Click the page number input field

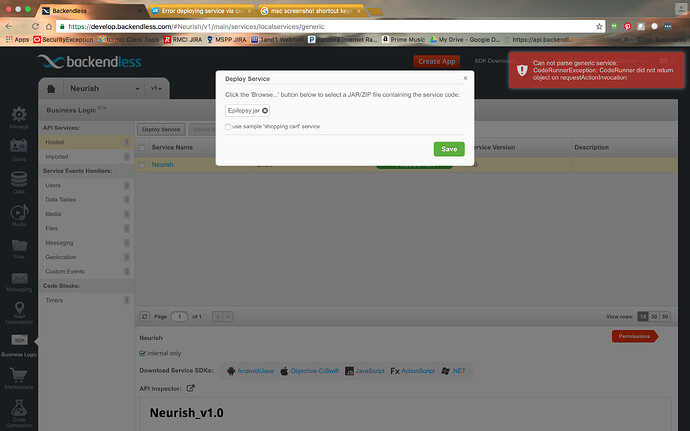(x=179, y=317)
